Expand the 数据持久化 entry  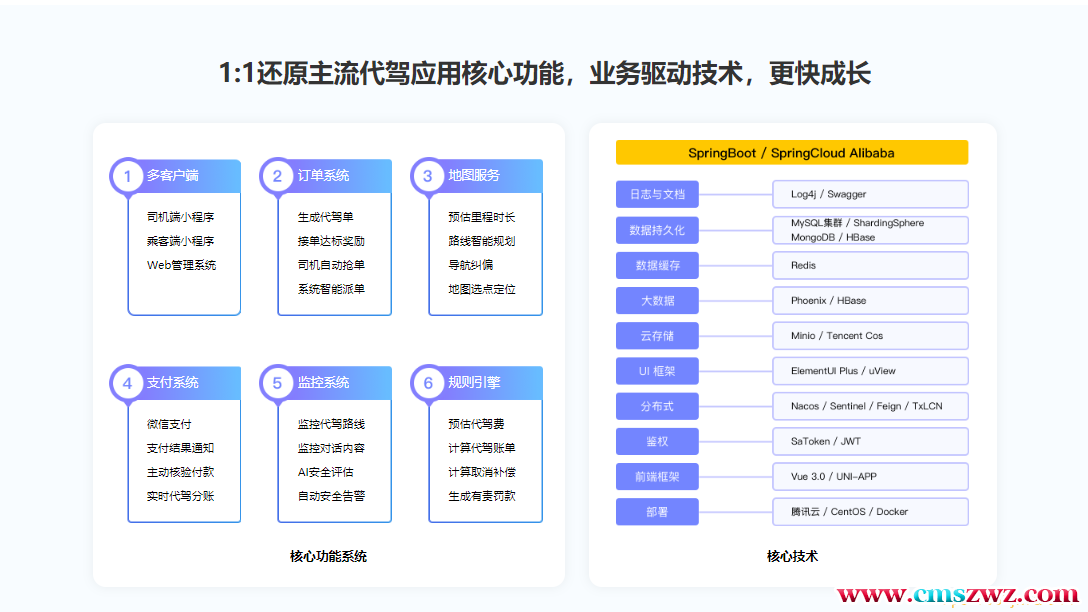657,230
